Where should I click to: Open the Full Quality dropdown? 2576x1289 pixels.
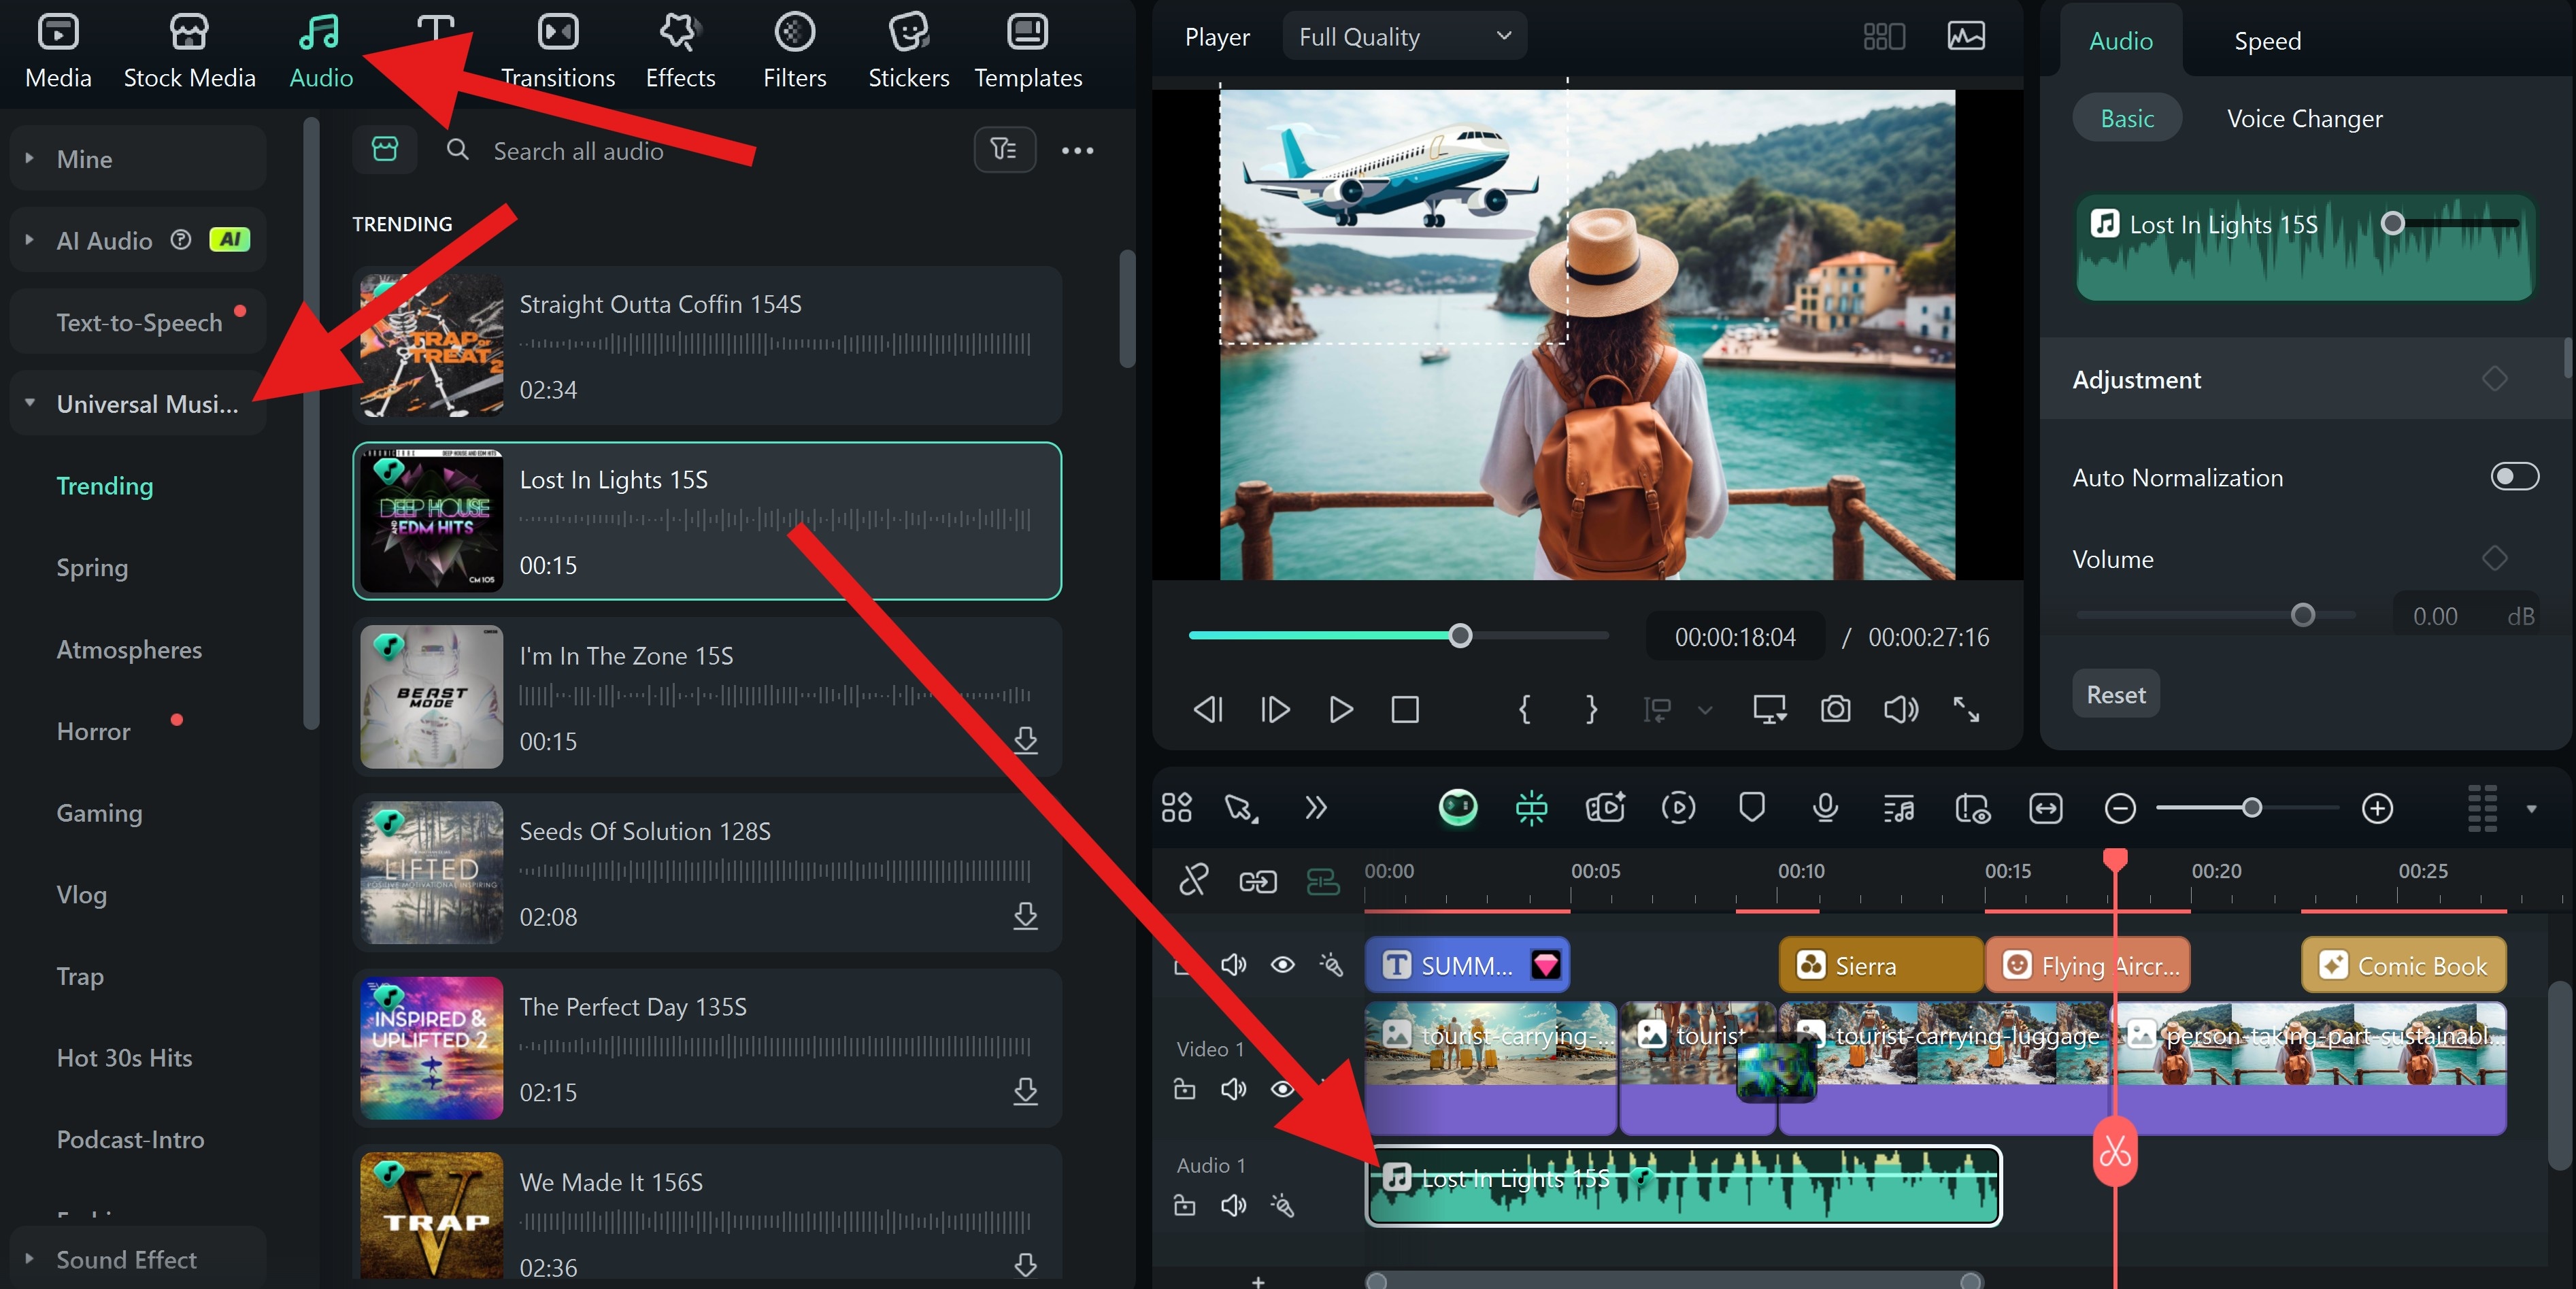1404,37
